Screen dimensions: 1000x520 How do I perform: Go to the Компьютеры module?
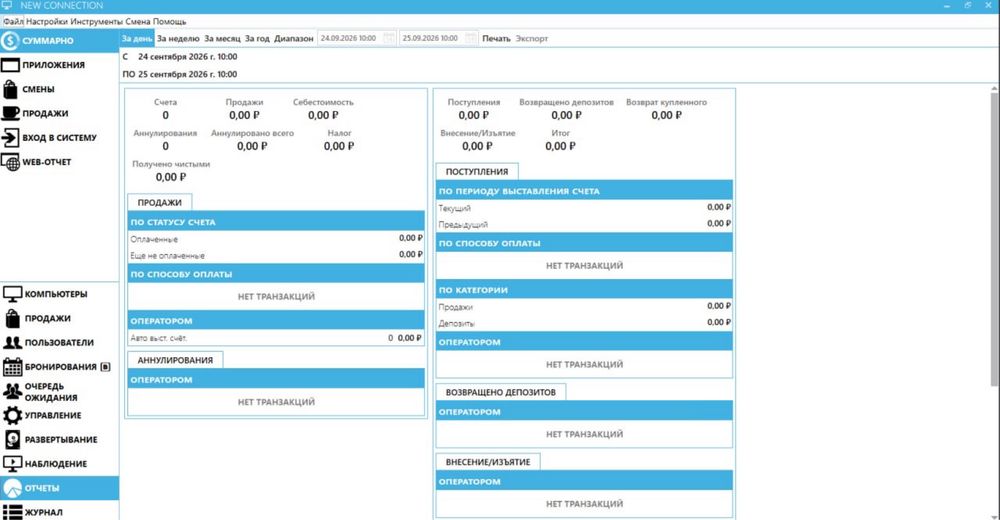(59, 294)
